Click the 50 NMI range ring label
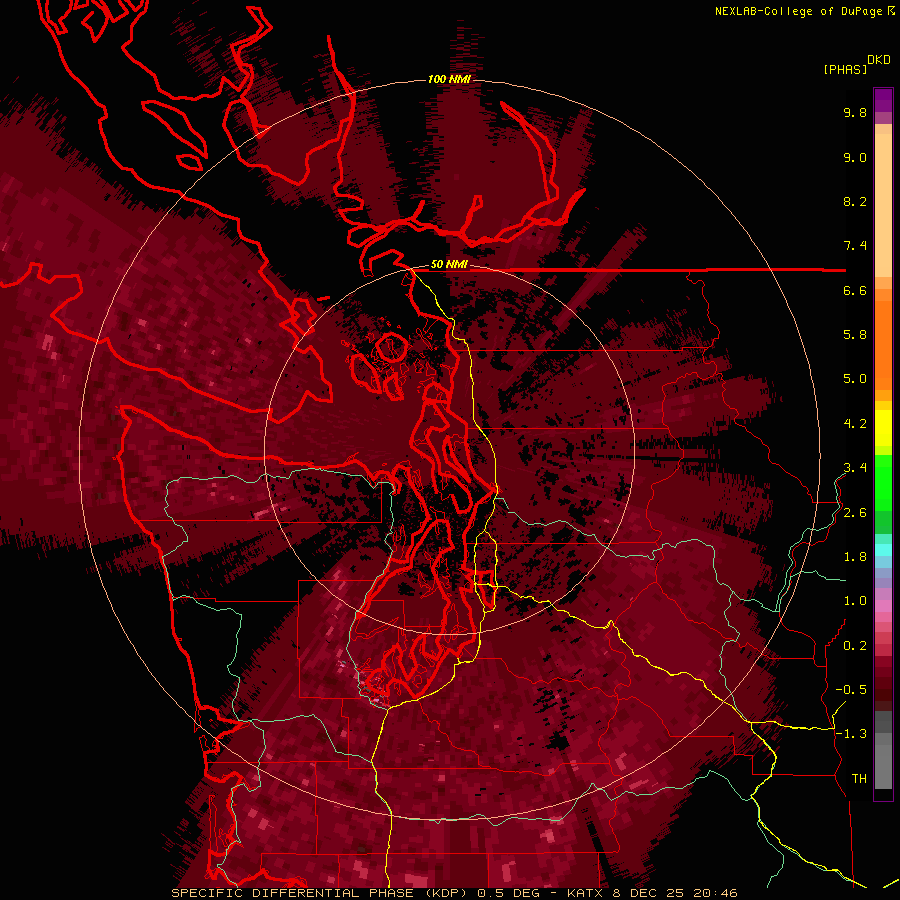900x900 pixels. tap(449, 265)
